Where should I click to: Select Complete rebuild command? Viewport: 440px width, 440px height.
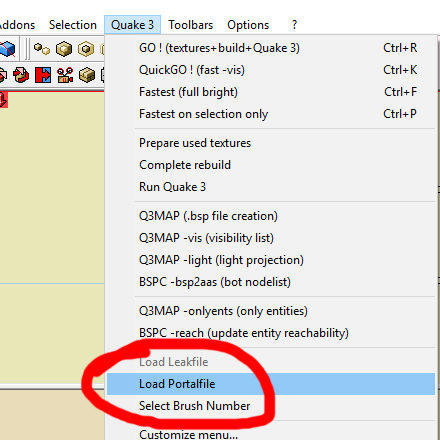click(x=271, y=165)
